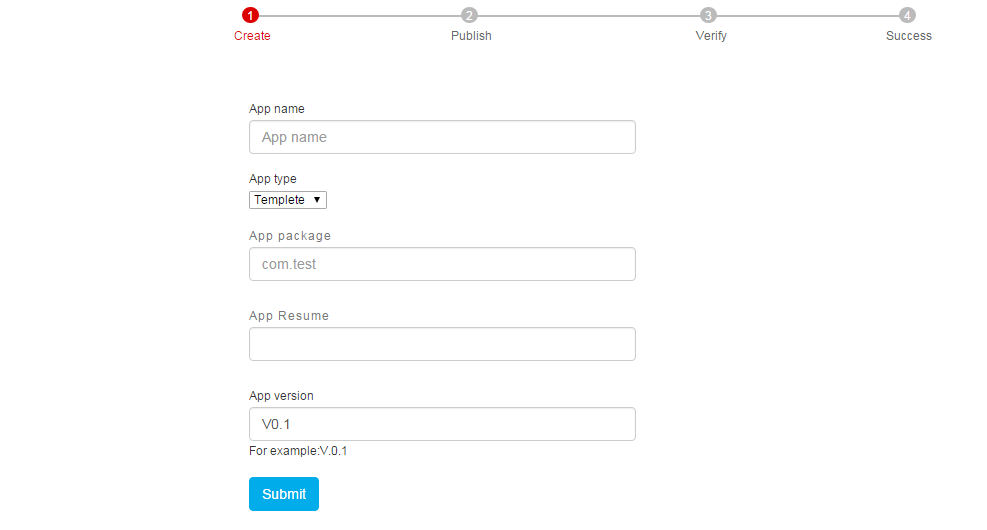
Task: Focus the App name input field
Action: point(442,137)
